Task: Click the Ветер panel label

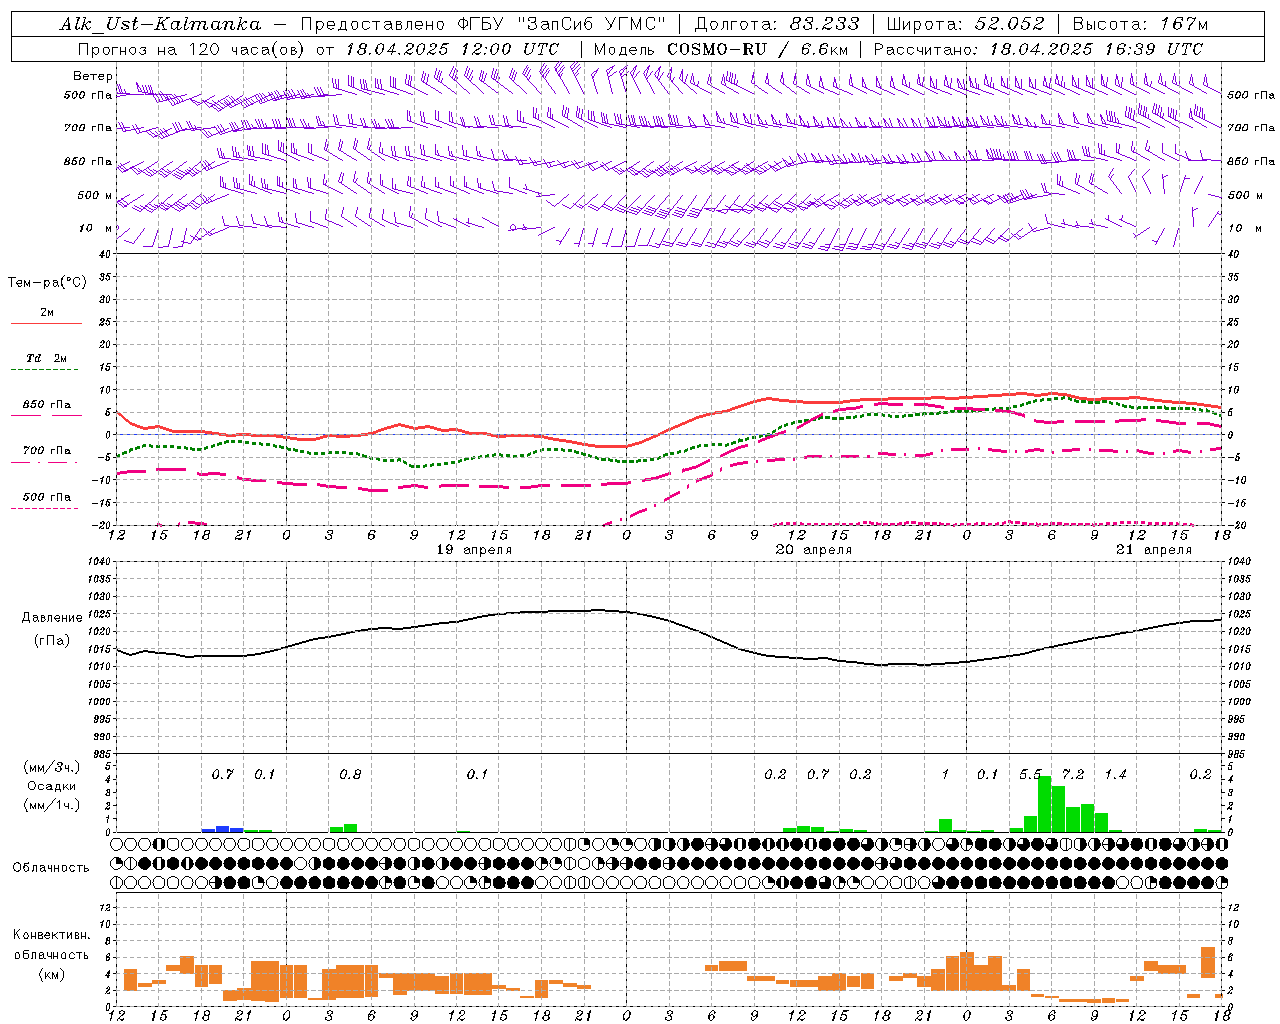Action: coord(92,76)
